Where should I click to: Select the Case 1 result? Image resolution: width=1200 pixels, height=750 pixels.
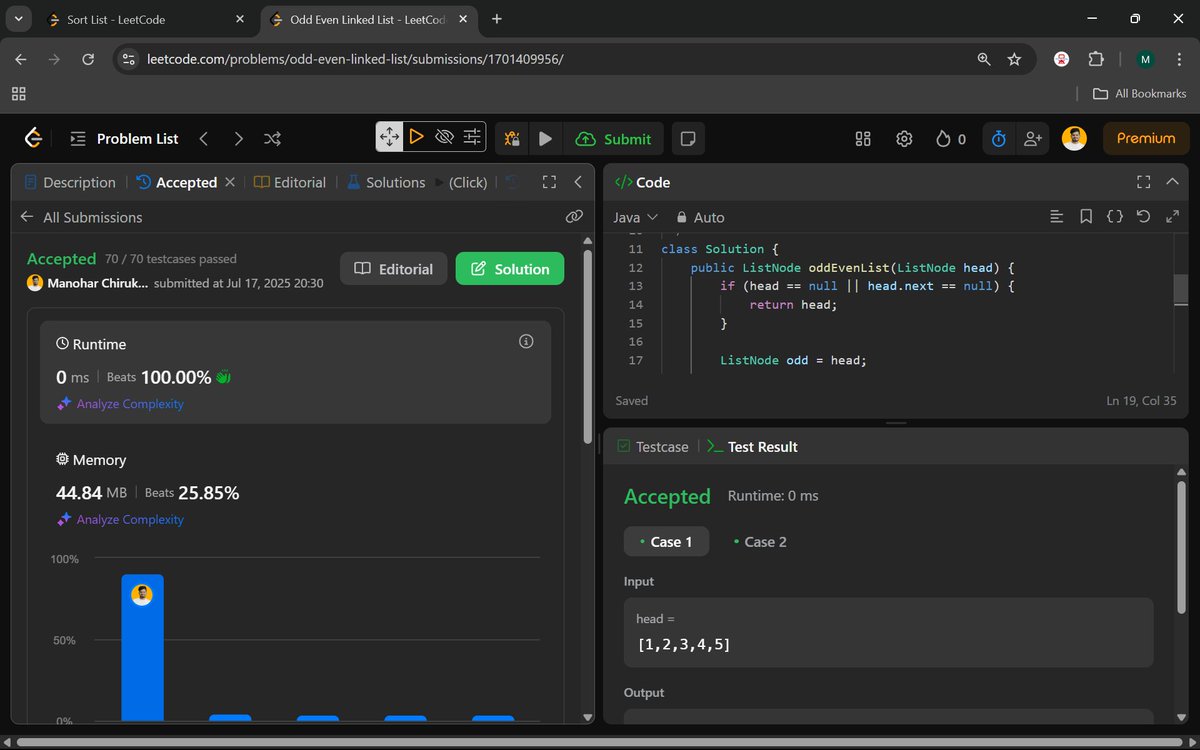pos(666,542)
